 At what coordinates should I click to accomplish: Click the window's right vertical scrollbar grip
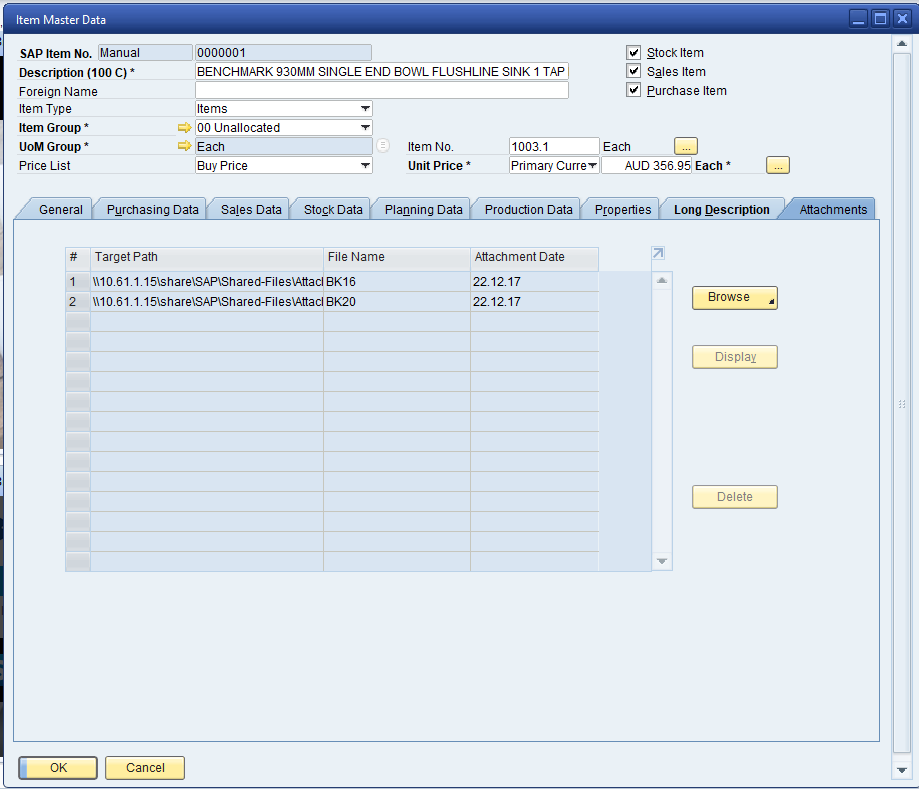pos(902,404)
